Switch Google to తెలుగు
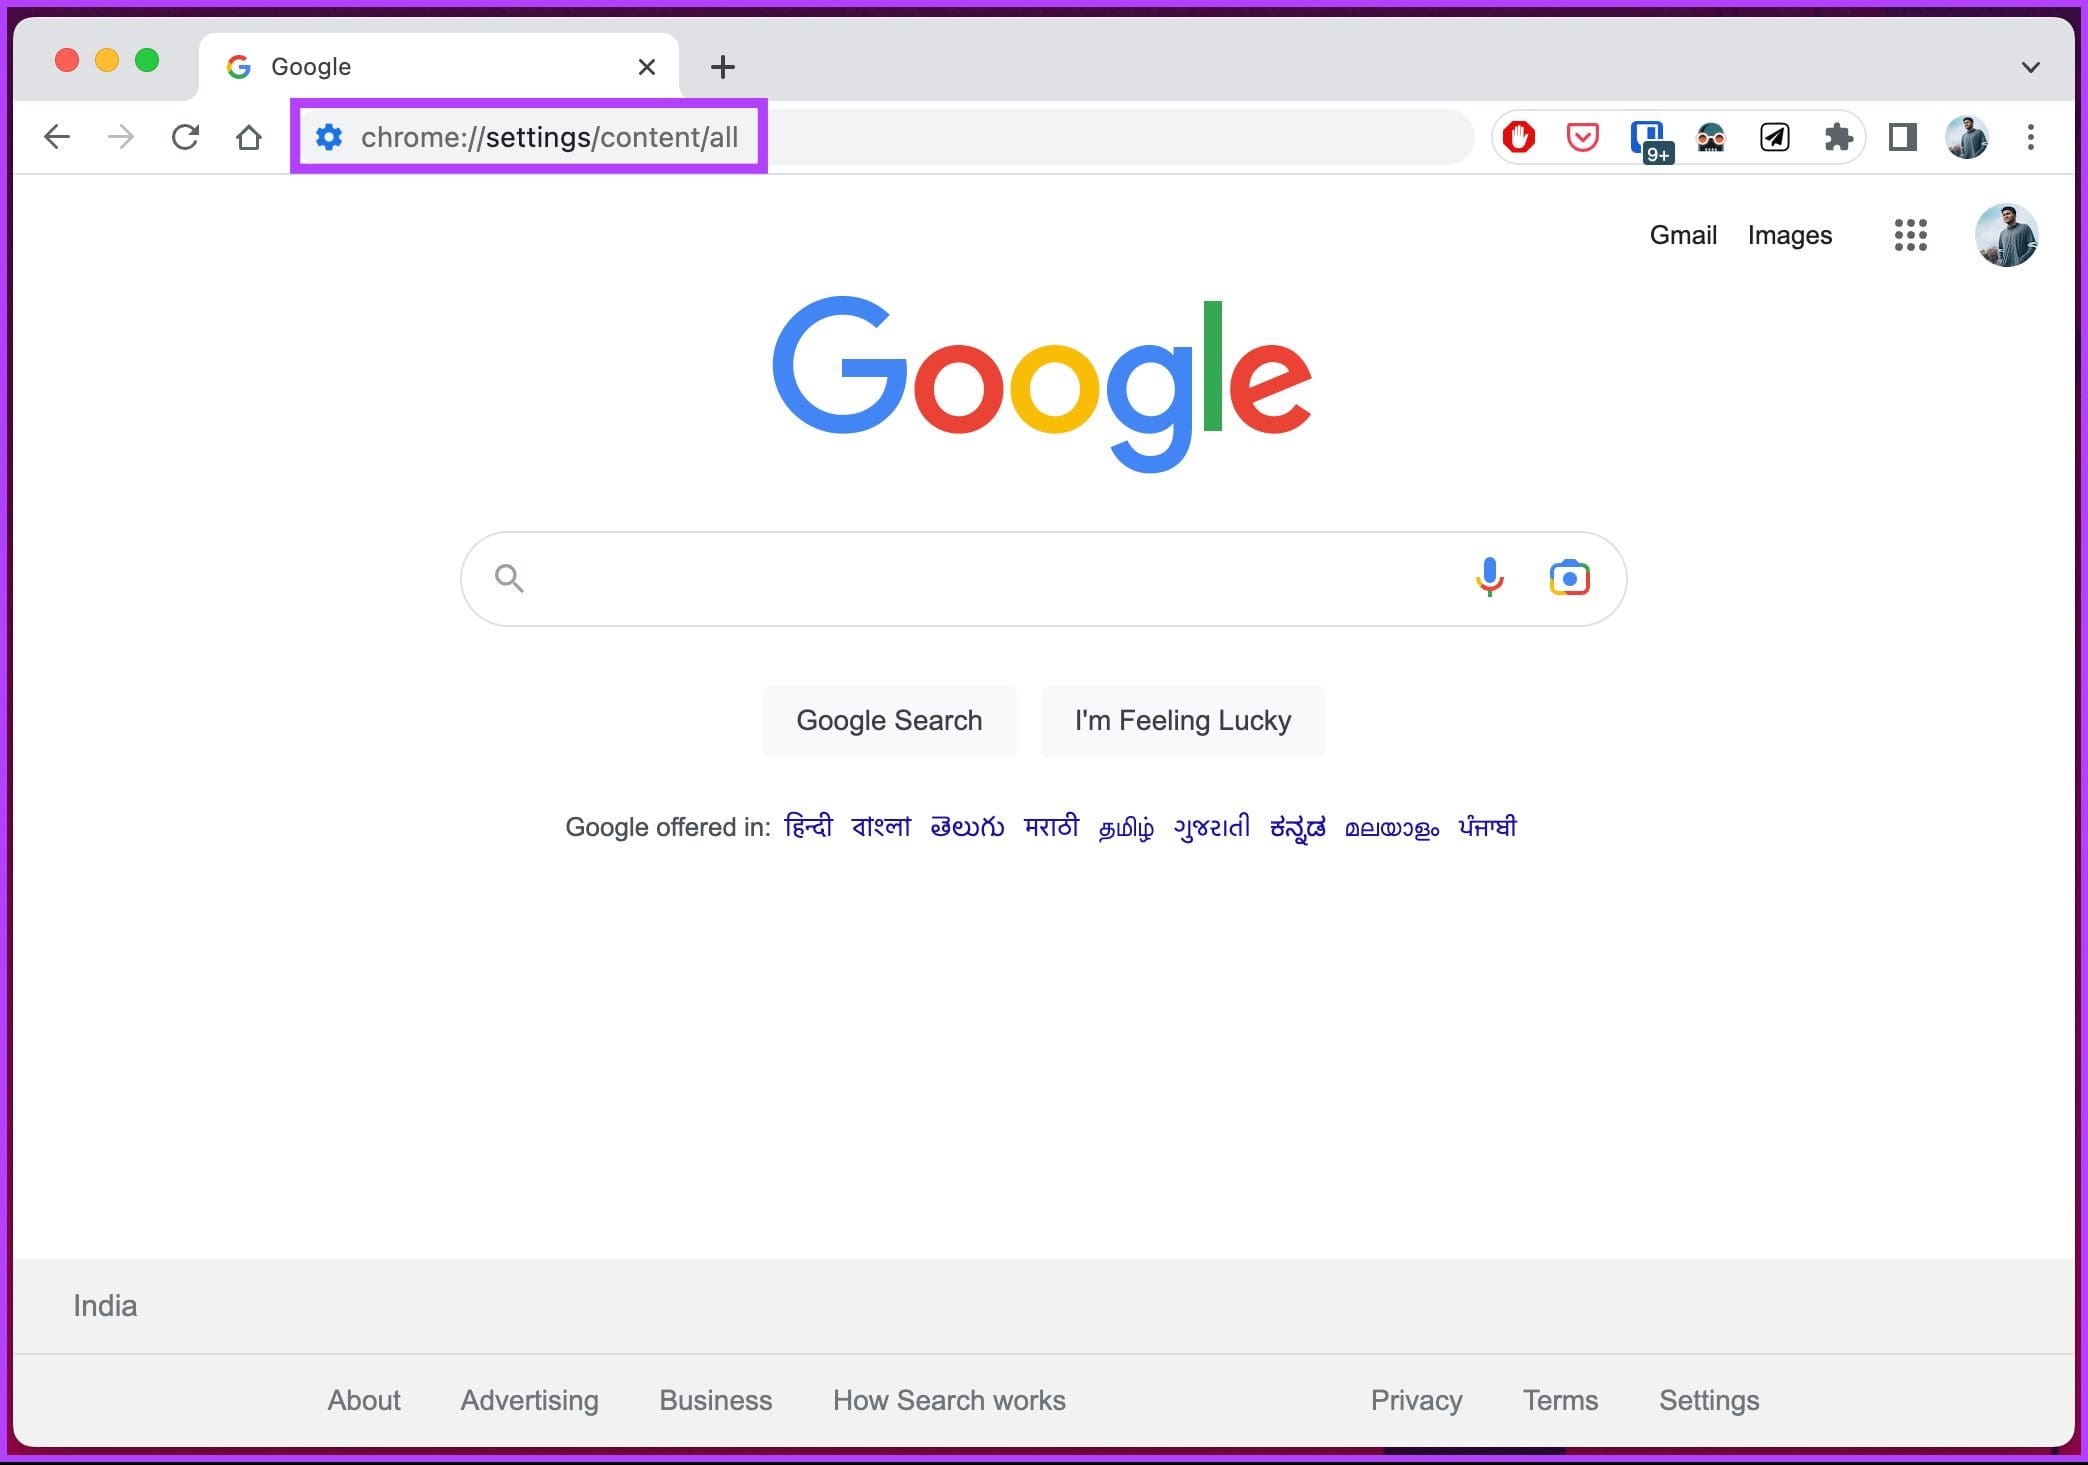This screenshot has width=2088, height=1465. (967, 826)
